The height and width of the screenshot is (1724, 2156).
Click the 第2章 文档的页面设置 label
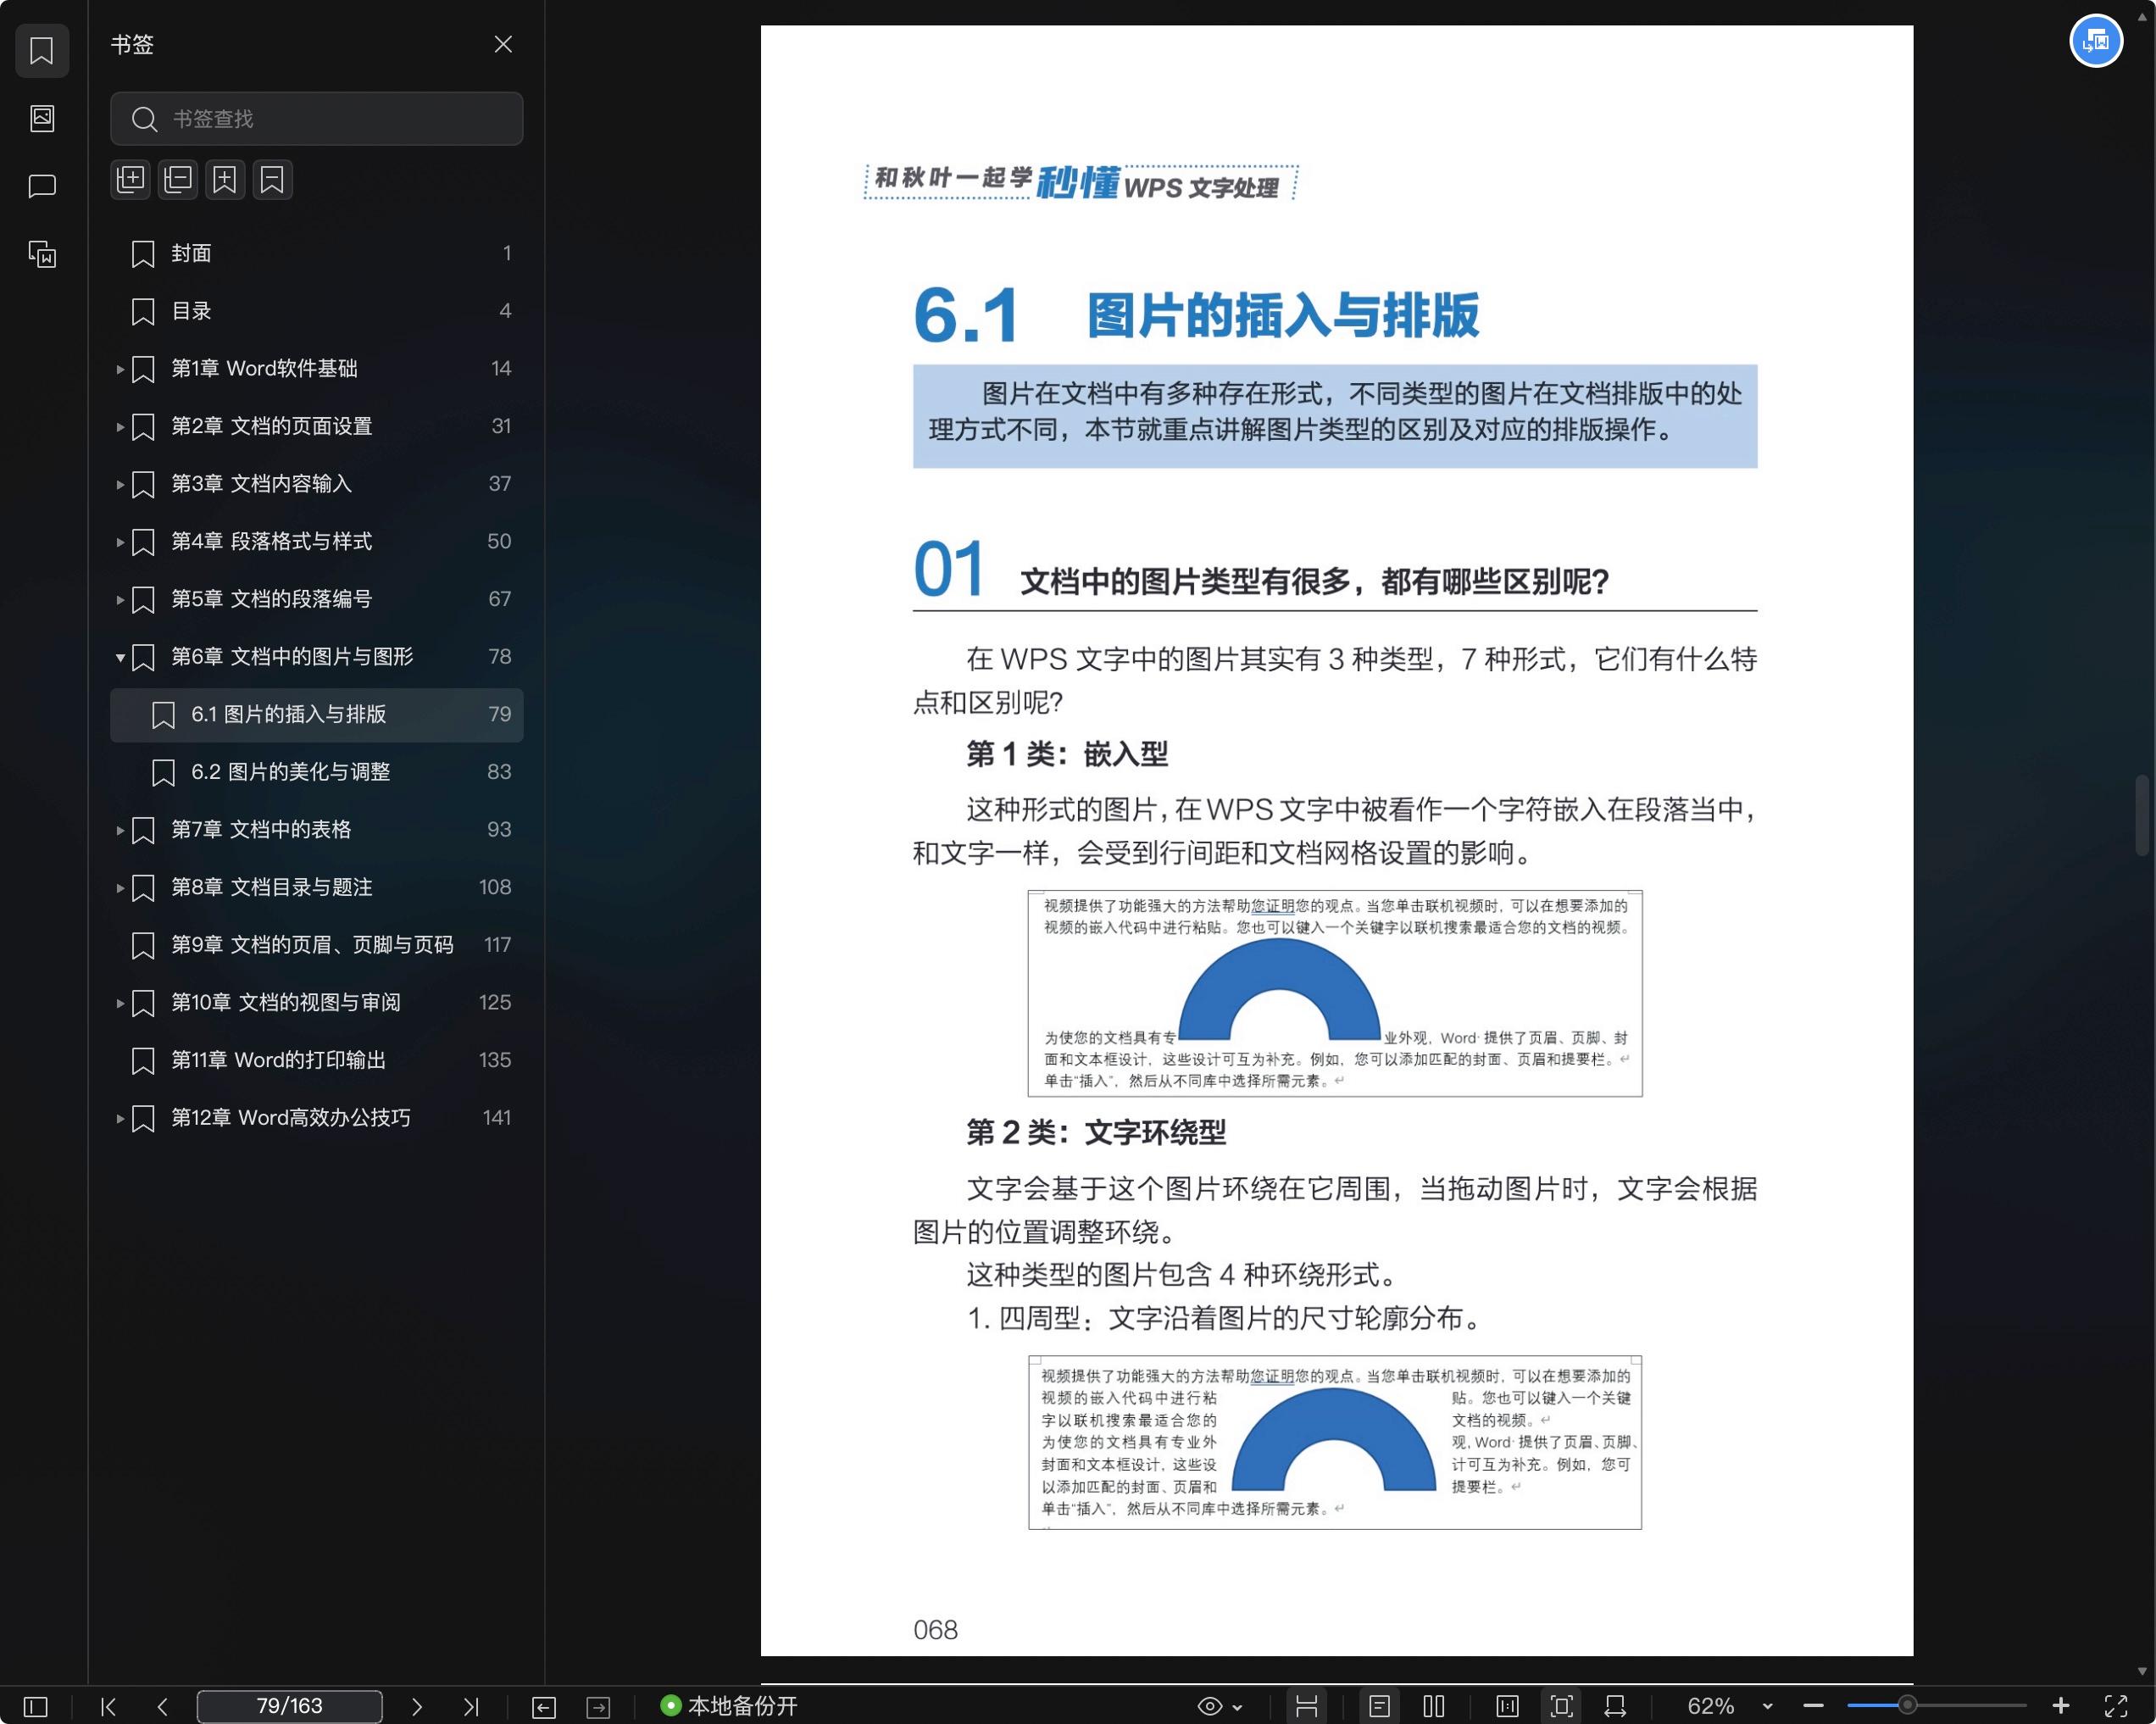point(271,427)
